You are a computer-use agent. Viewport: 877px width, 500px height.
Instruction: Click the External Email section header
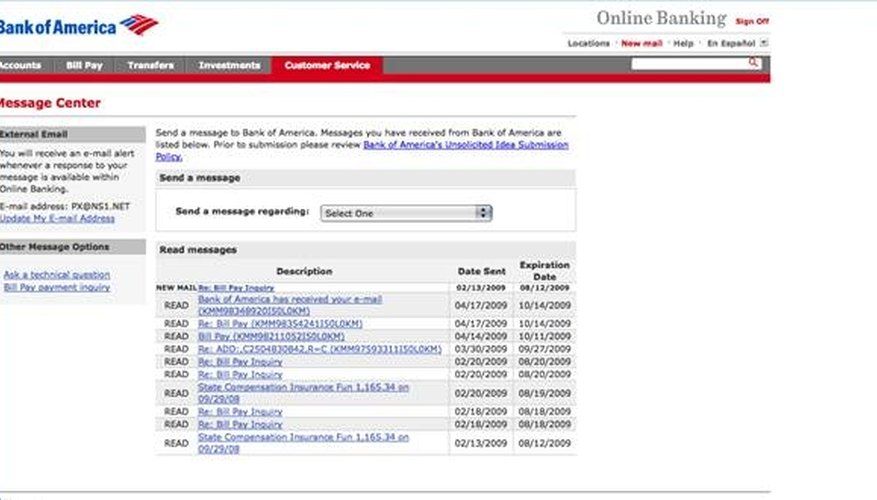pyautogui.click(x=72, y=134)
